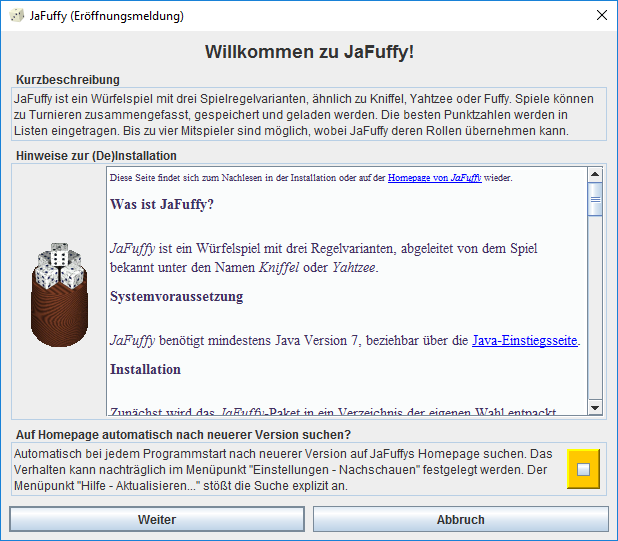The image size is (618, 541).
Task: Click the Kurzbeschreibung section label
Action: (x=68, y=80)
